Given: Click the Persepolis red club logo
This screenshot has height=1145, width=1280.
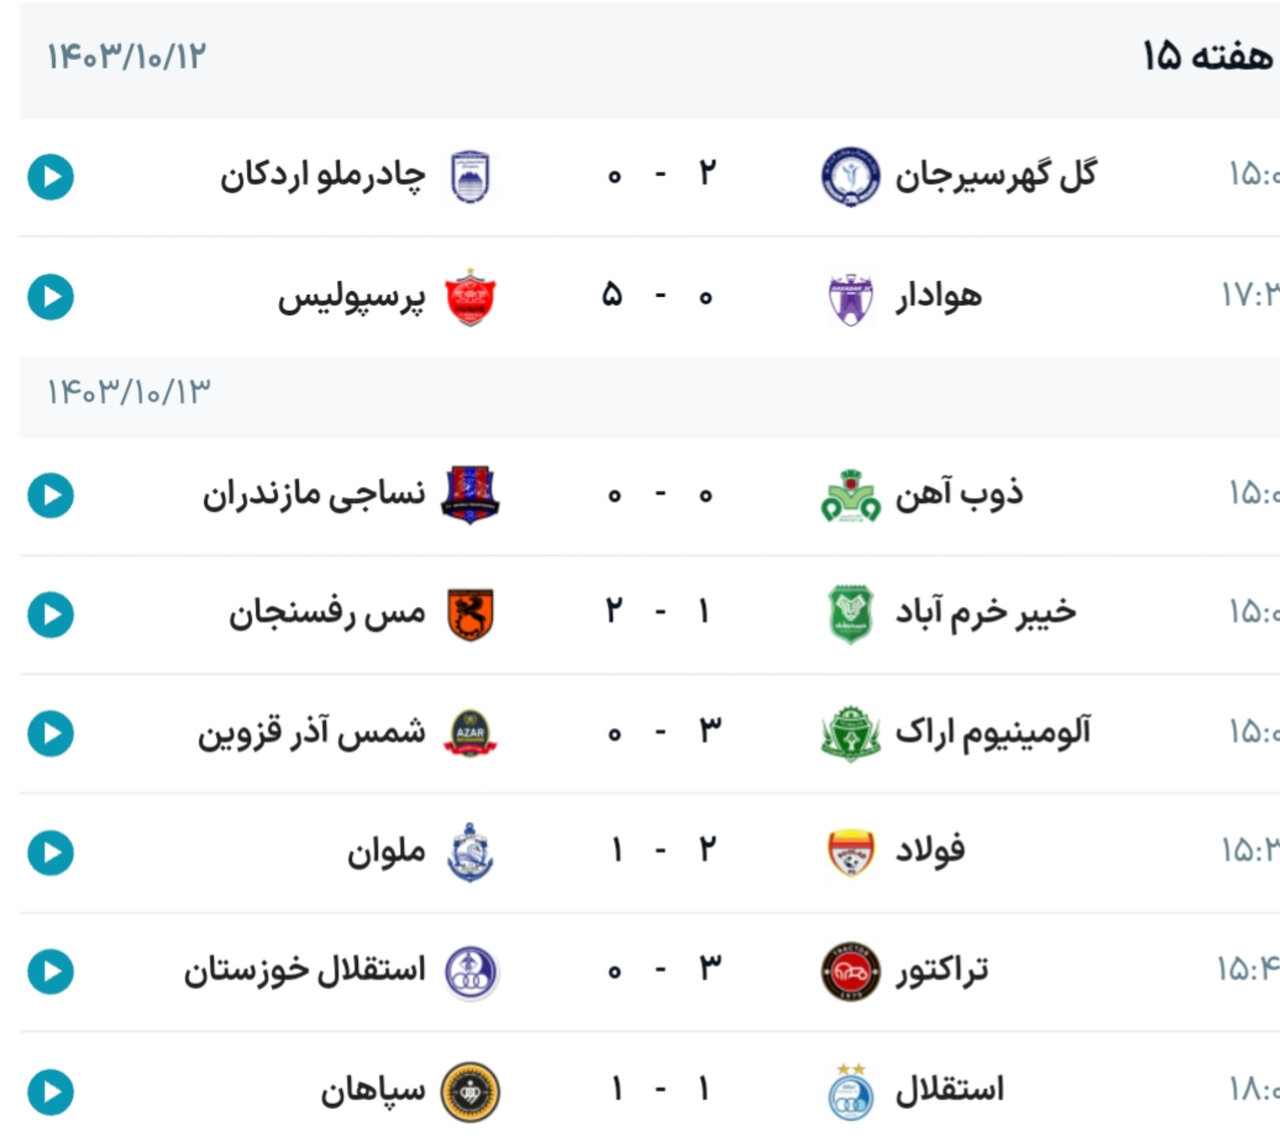Looking at the screenshot, I should pos(469,297).
